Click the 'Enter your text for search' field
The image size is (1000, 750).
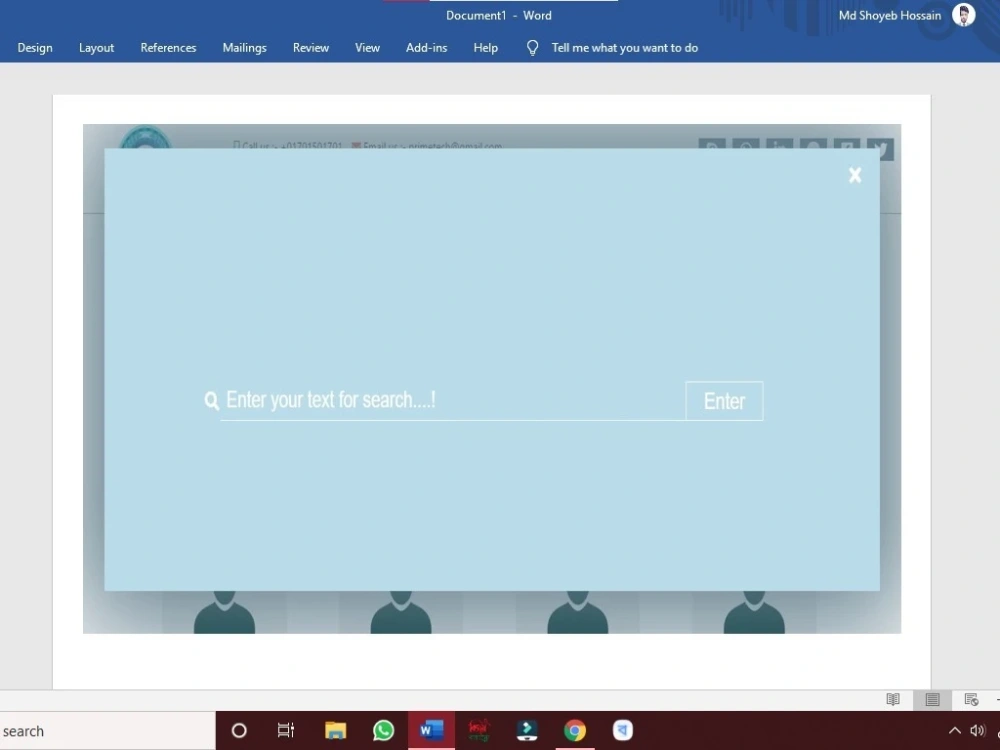coord(453,401)
